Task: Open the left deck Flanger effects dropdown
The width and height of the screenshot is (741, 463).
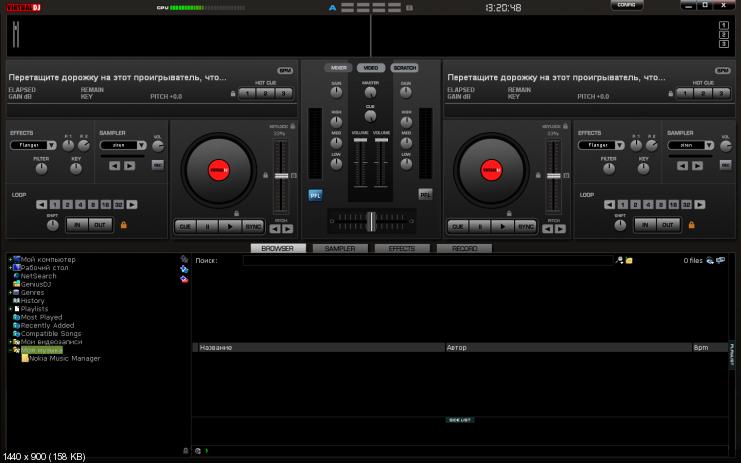Action: [51, 145]
